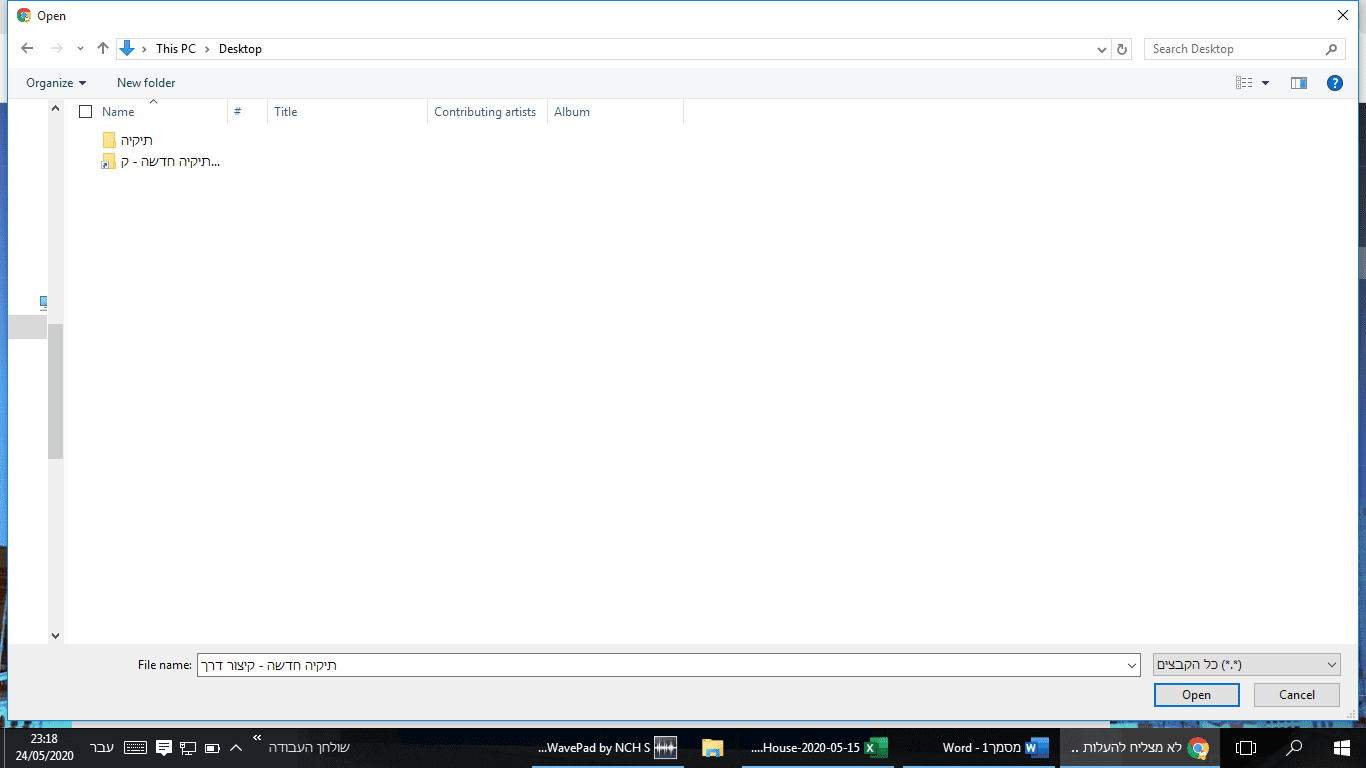The height and width of the screenshot is (768, 1366).
Task: Go back using the back arrow
Action: coord(27,48)
